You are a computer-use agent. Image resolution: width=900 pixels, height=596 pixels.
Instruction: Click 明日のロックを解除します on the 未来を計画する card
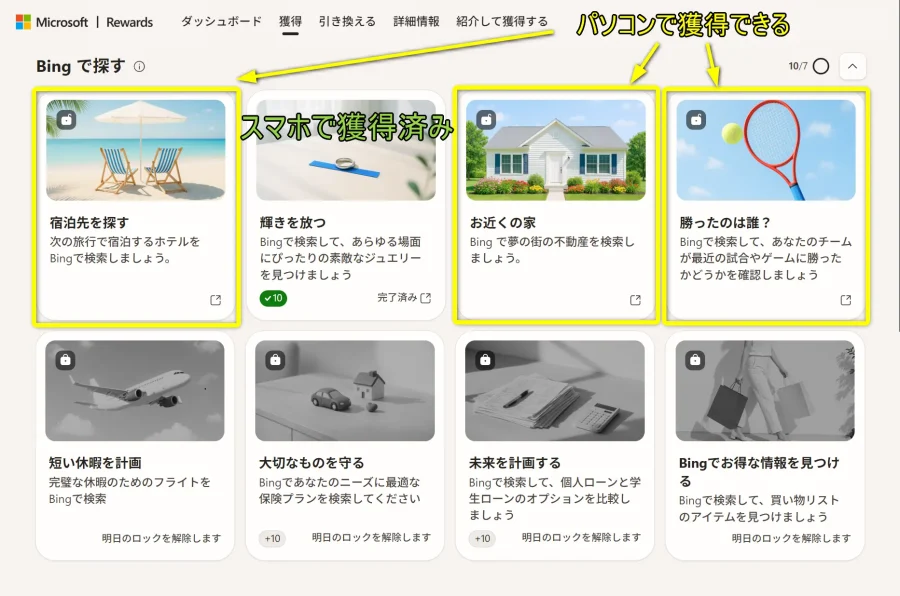click(581, 537)
